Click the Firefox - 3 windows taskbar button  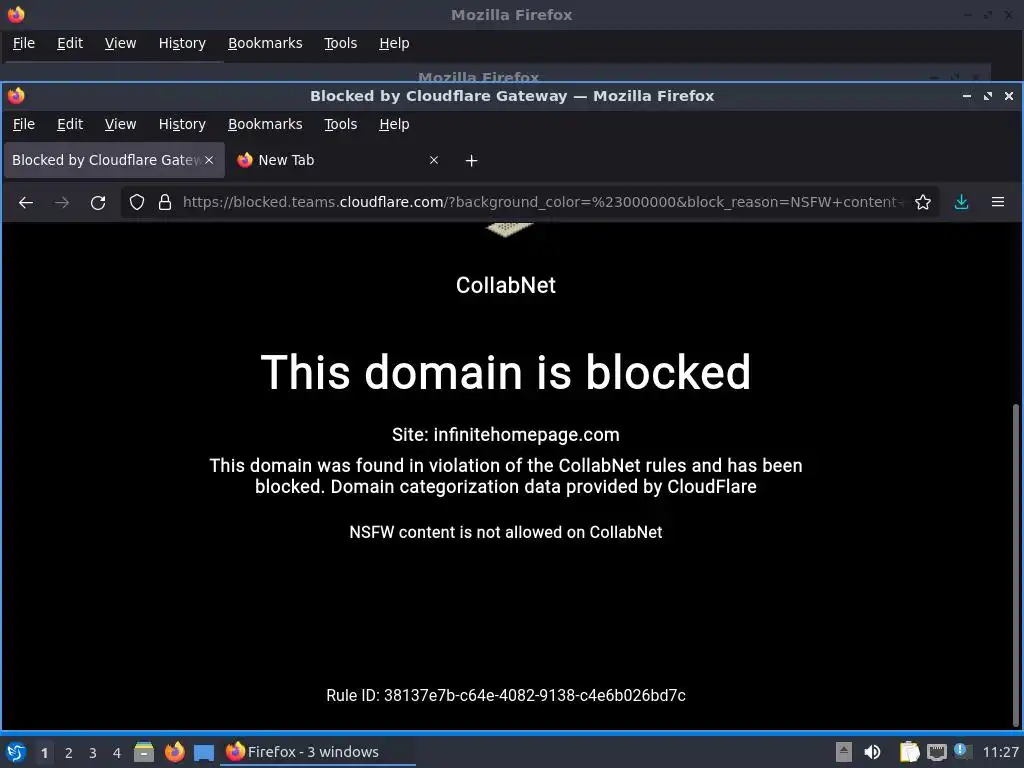pyautogui.click(x=318, y=752)
